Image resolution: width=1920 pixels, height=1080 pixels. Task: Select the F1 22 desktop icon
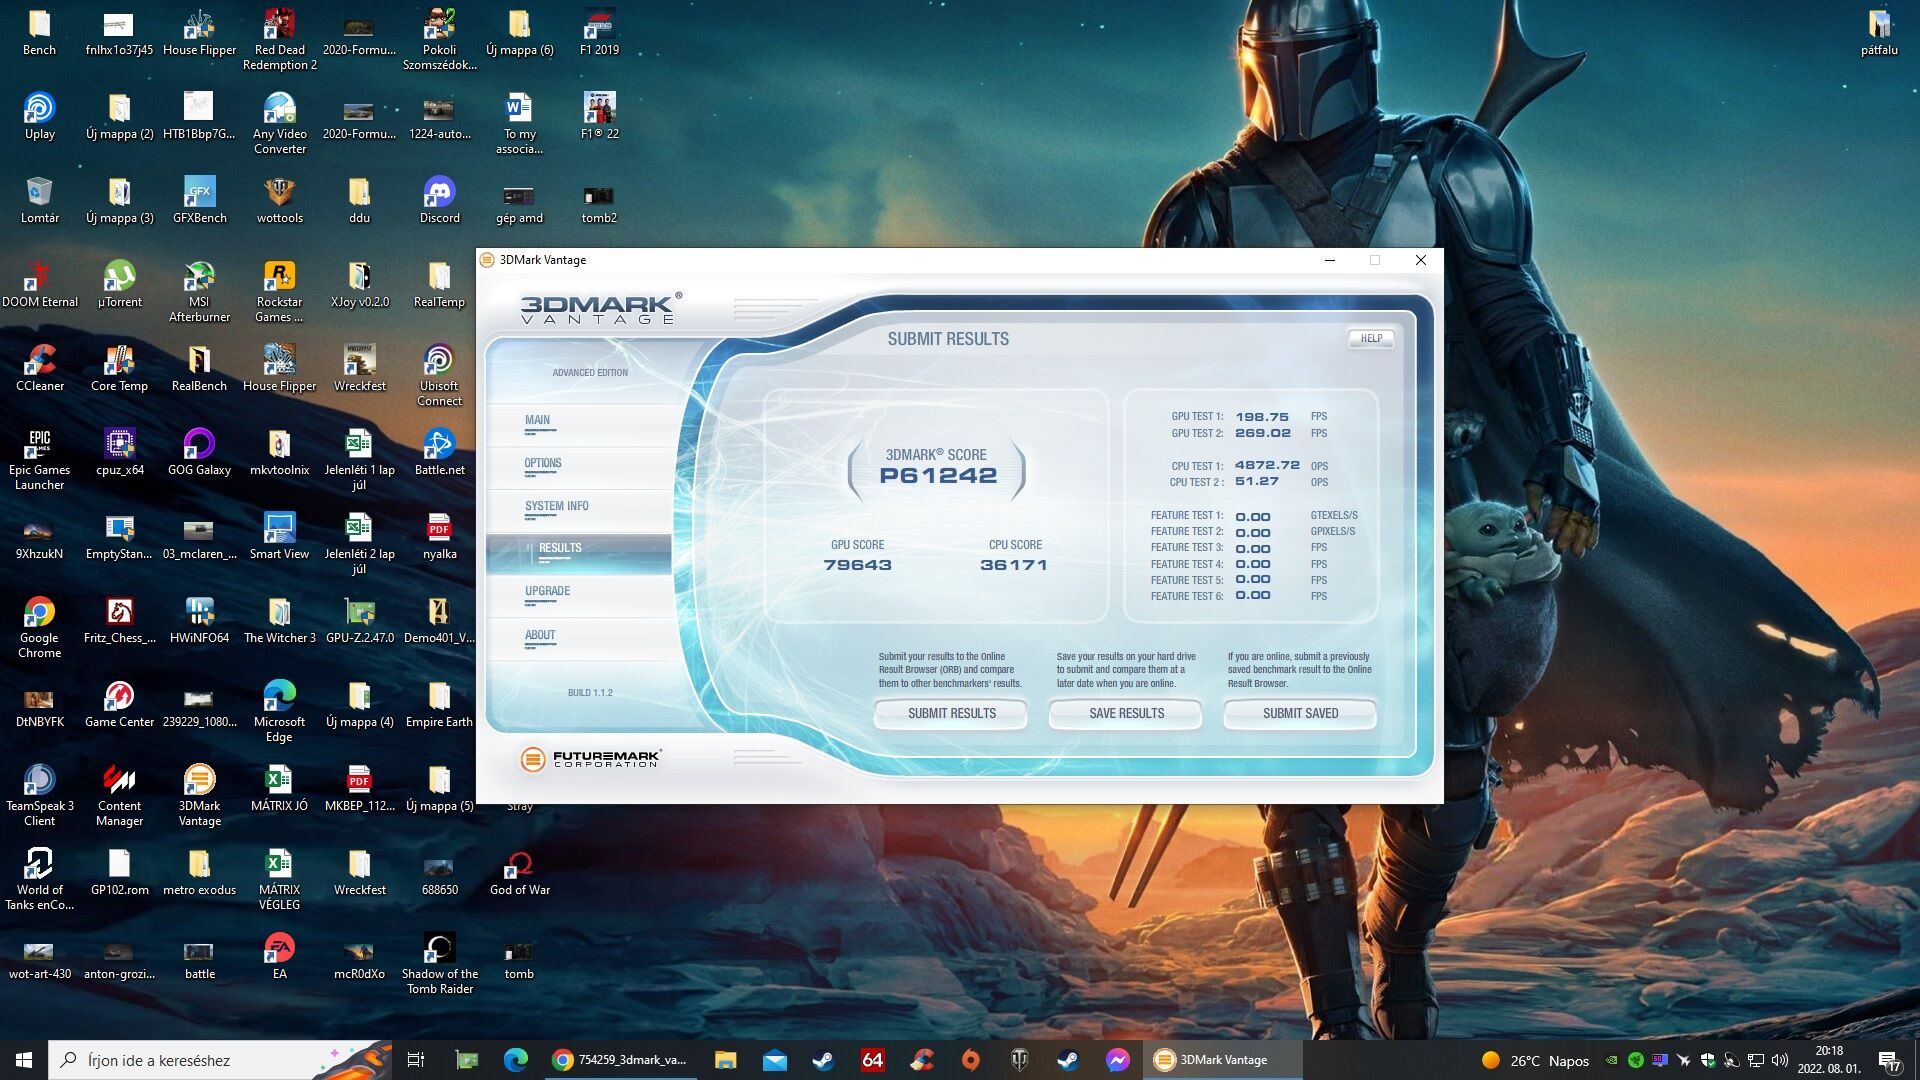click(599, 117)
